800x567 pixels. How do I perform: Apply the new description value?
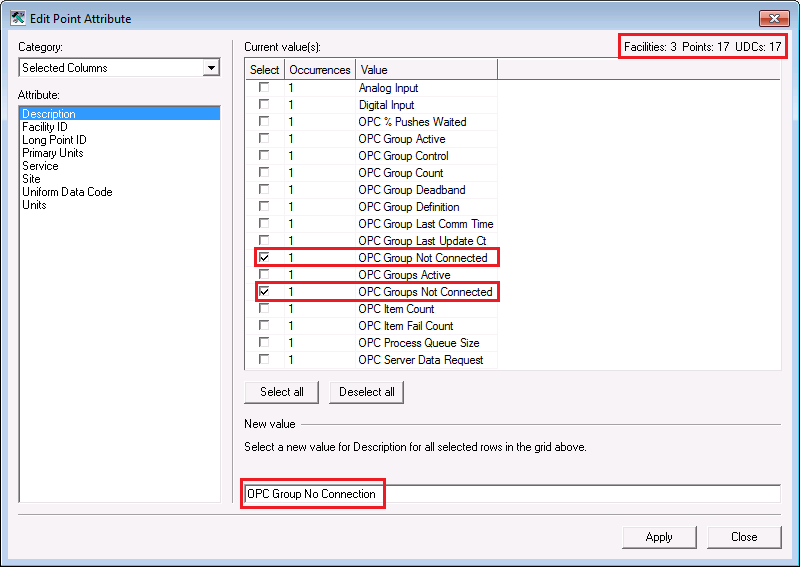[x=659, y=537]
